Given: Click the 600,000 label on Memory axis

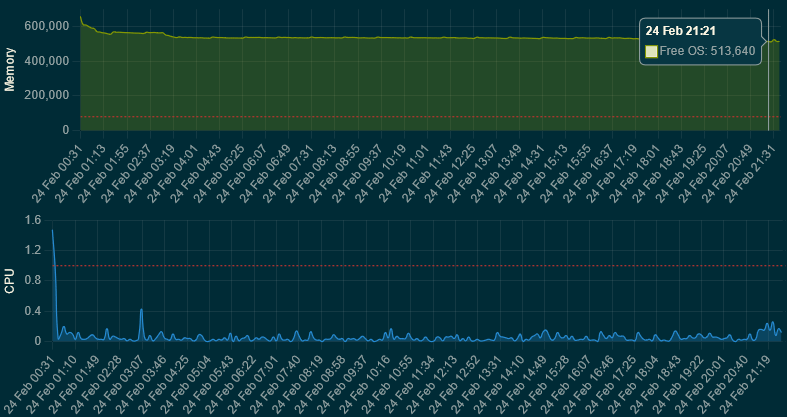Looking at the screenshot, I should (x=47, y=26).
